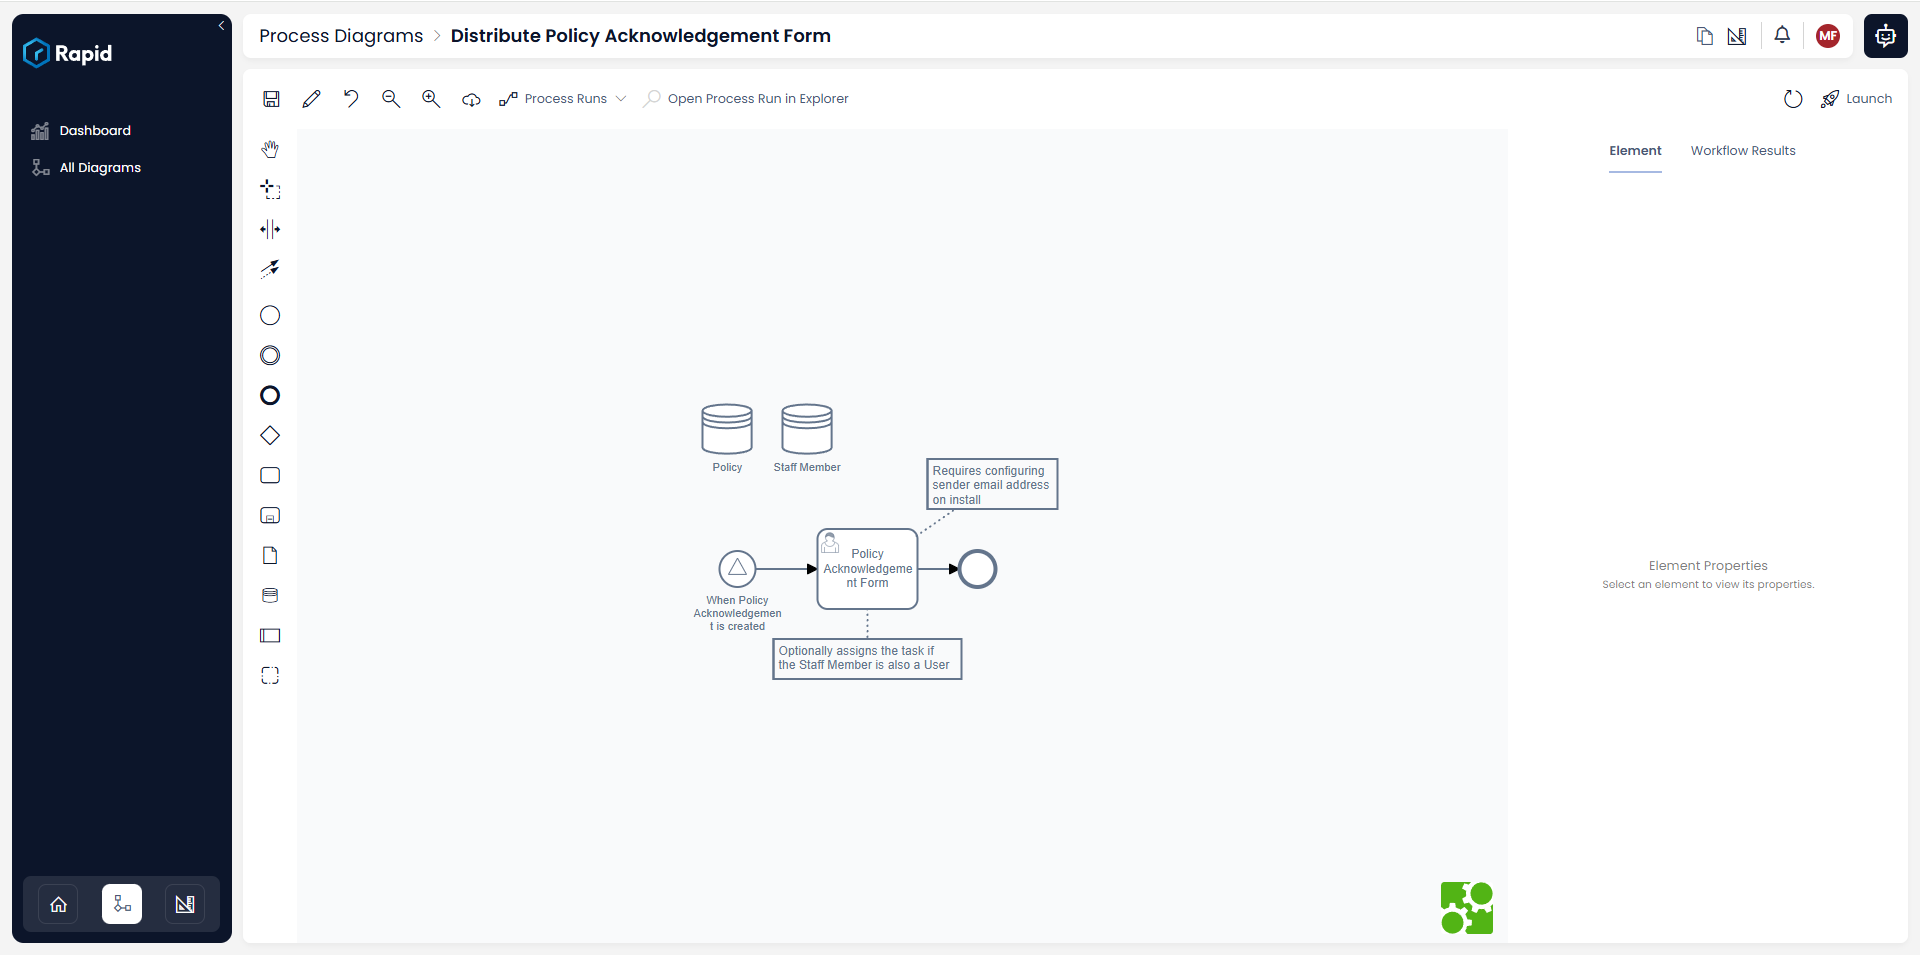
Task: Click the refresh circle icon near Launch
Action: click(x=1793, y=99)
